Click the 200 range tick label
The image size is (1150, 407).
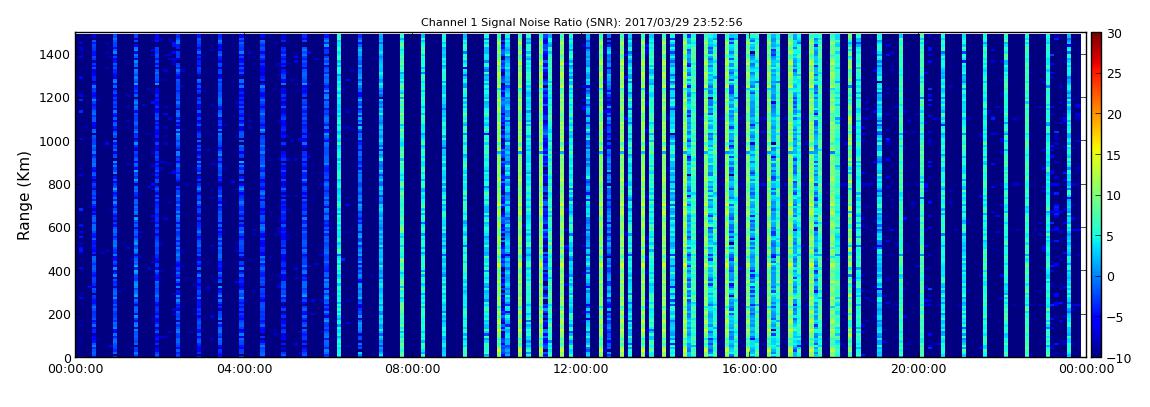click(60, 315)
